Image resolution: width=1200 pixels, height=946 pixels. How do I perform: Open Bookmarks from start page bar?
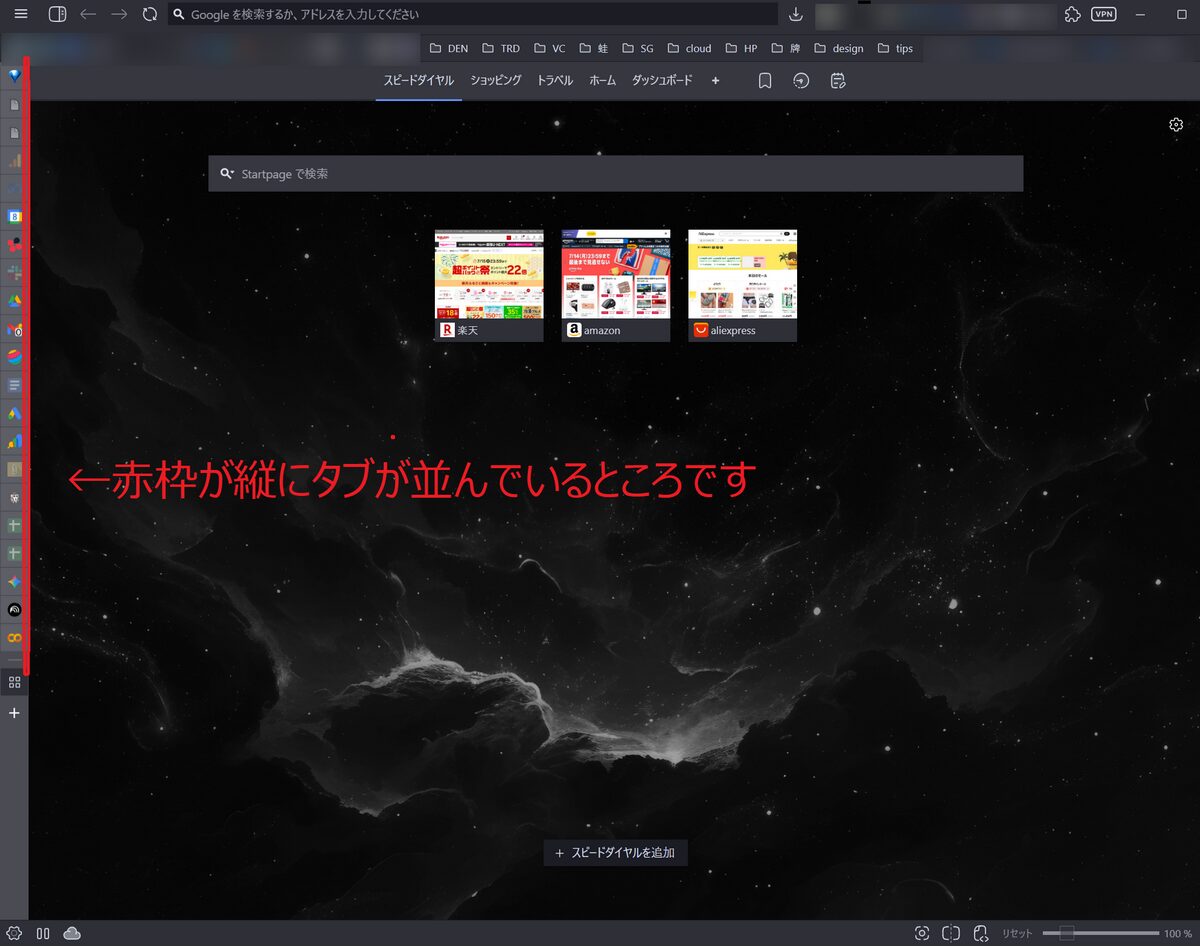point(765,81)
